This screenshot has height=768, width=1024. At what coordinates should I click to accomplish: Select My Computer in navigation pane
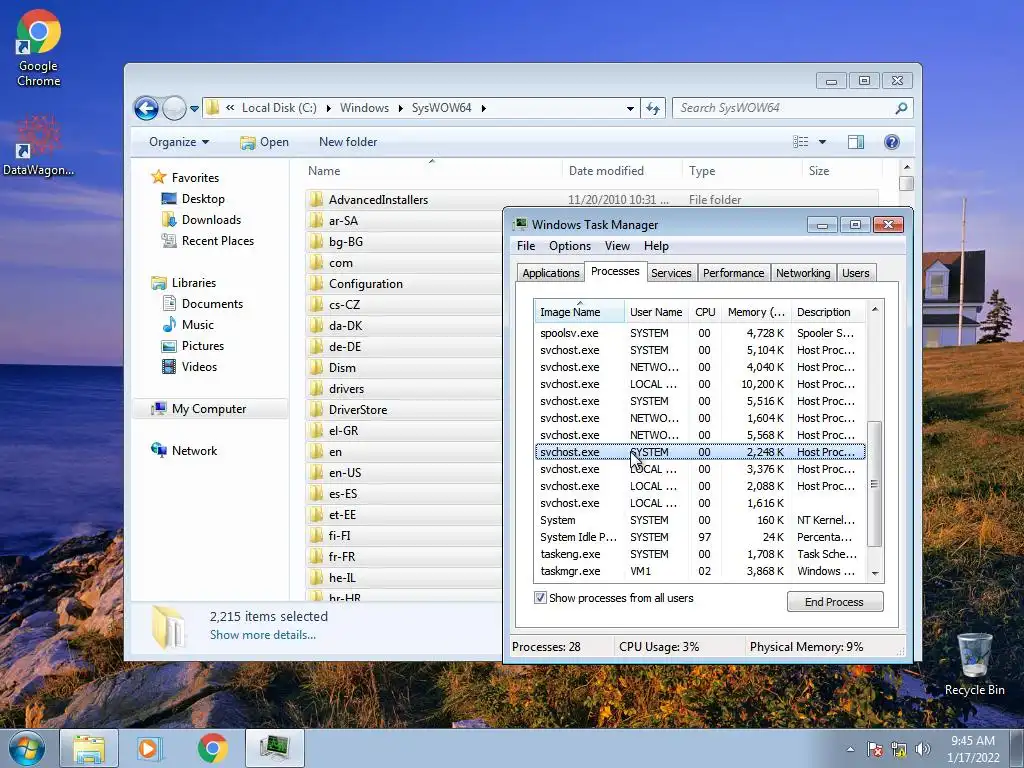(x=209, y=409)
